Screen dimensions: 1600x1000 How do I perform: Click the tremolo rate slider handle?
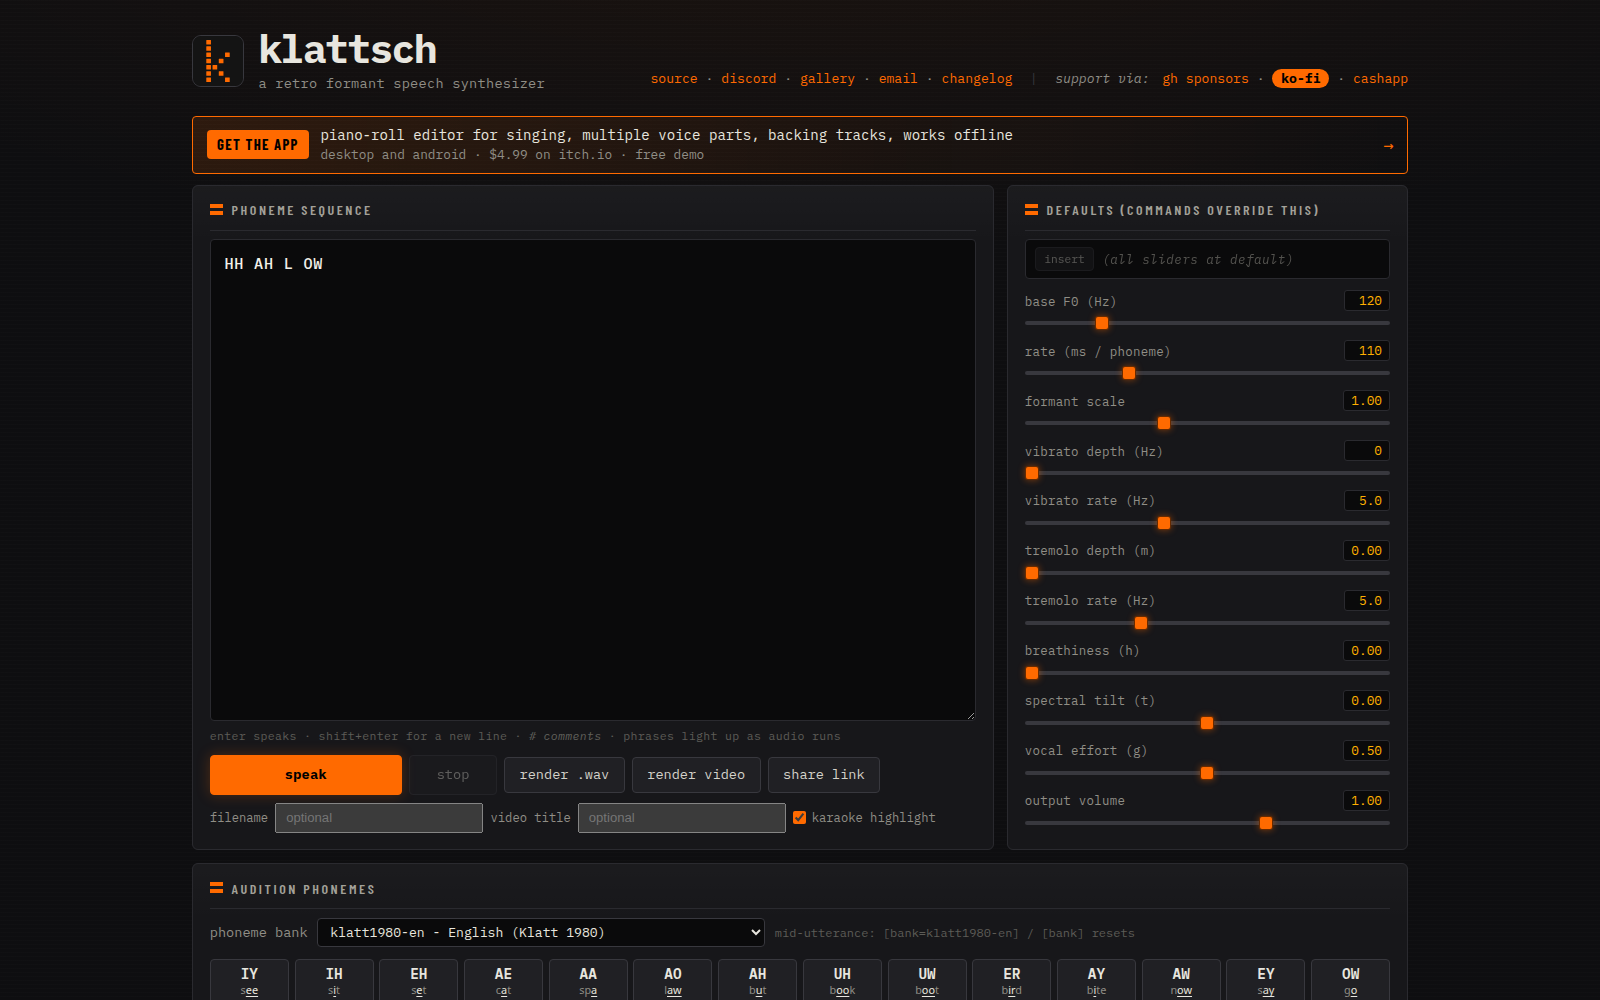click(1141, 623)
